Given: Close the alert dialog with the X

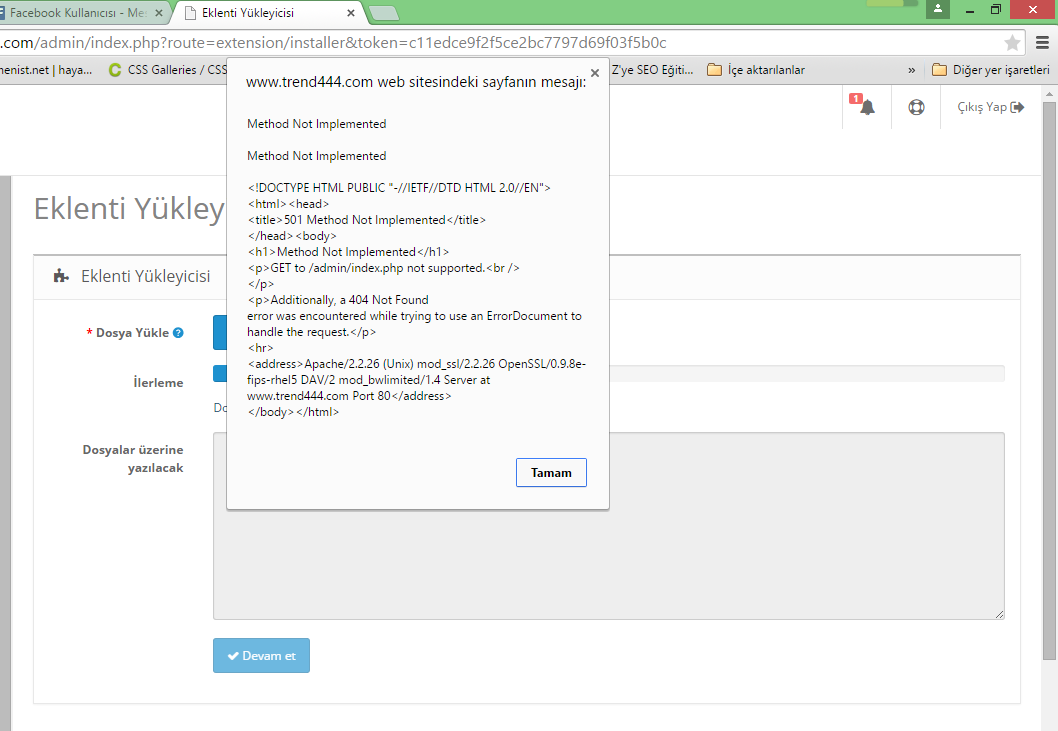Looking at the screenshot, I should pos(595,73).
